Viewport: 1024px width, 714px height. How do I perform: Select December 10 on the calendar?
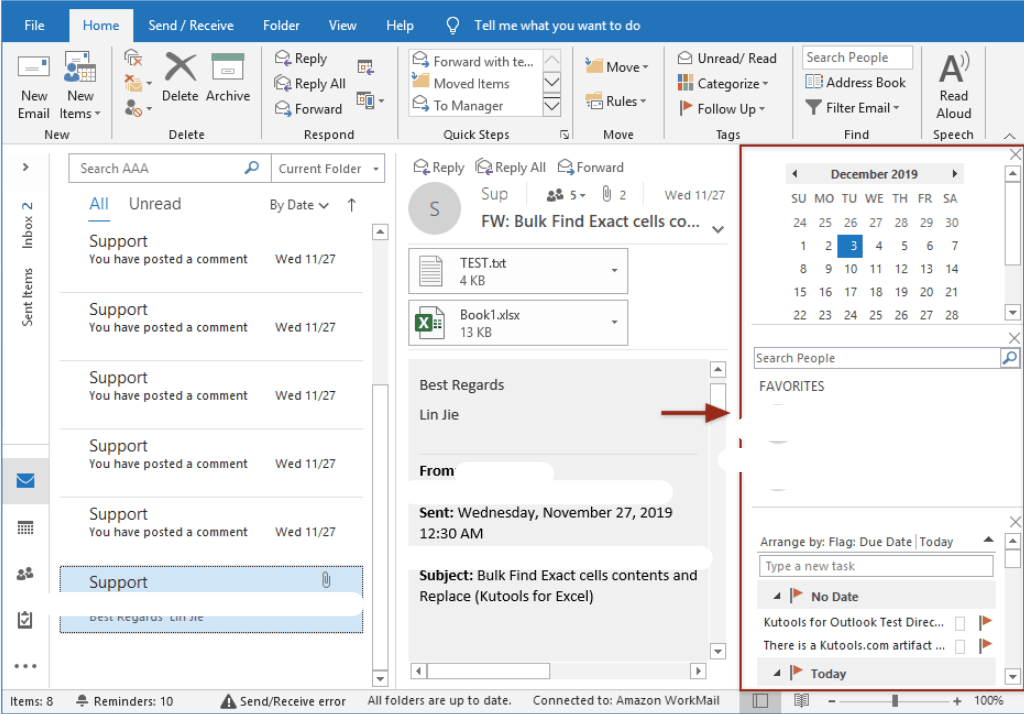click(x=850, y=269)
